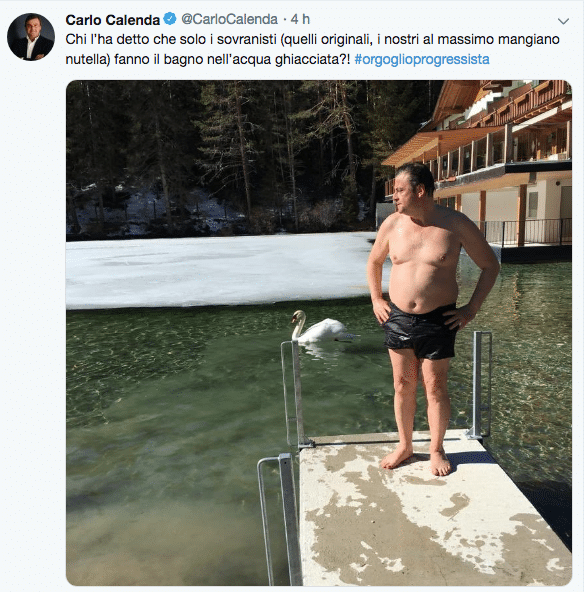The width and height of the screenshot is (584, 592).
Task: Click the frozen ice sheet on the lake
Action: coord(223,270)
